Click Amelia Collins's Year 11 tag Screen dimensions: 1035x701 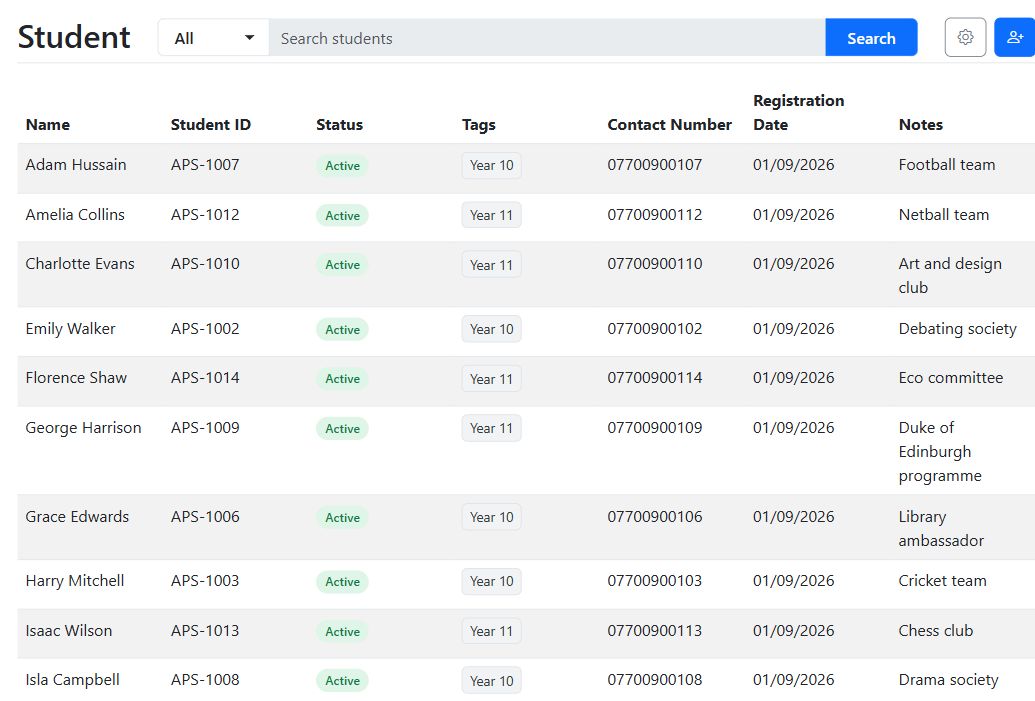point(491,215)
